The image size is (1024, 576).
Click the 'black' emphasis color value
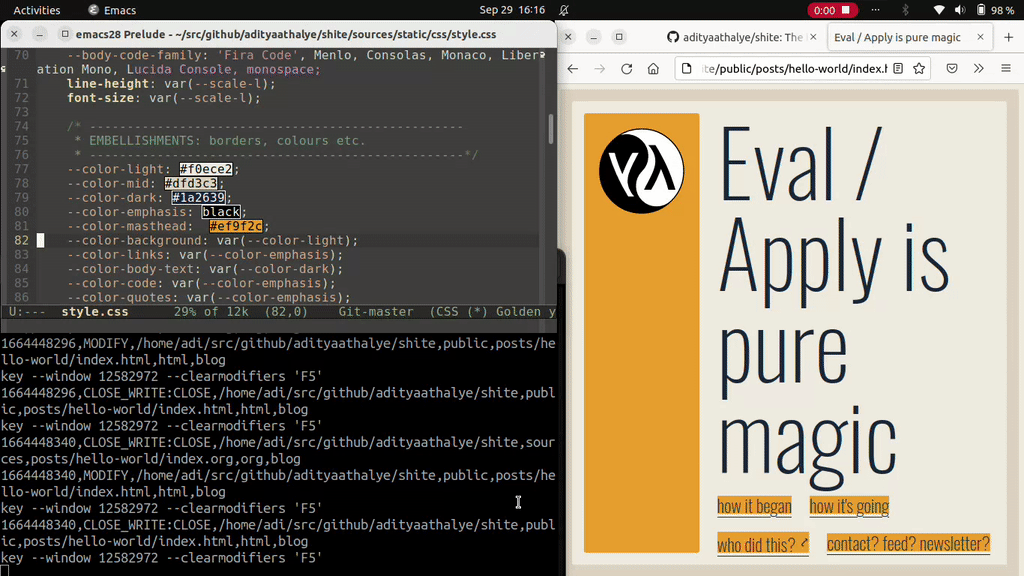click(221, 212)
